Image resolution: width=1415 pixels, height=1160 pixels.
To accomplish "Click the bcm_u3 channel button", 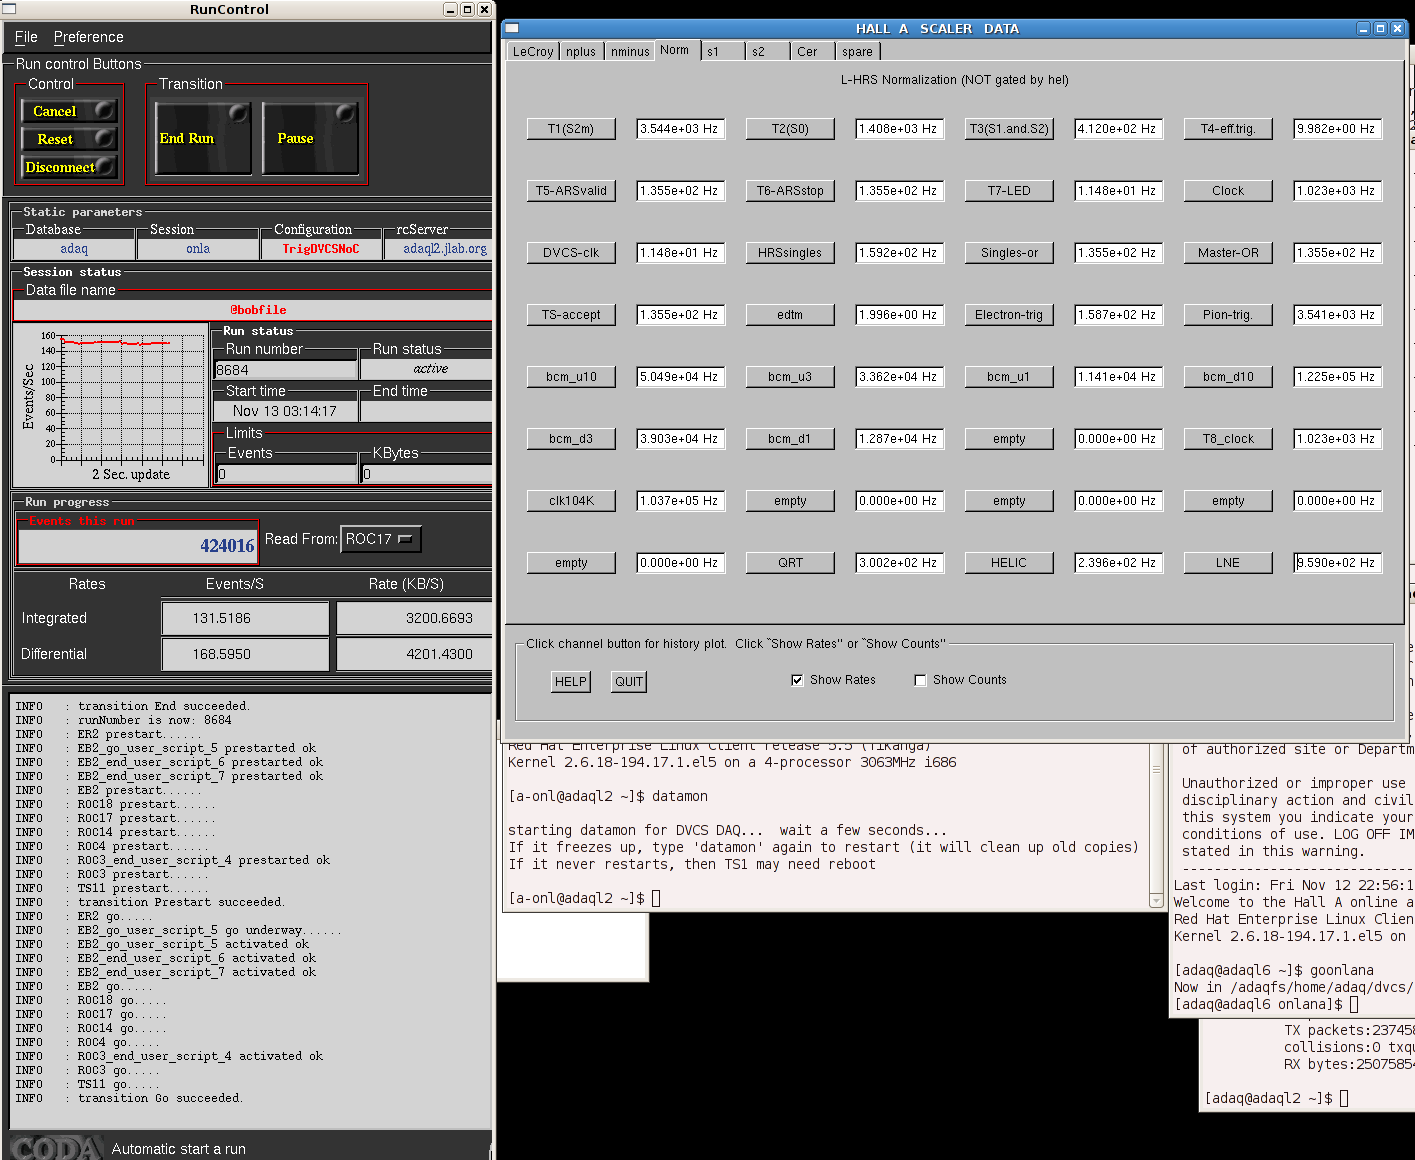I will (x=790, y=377).
